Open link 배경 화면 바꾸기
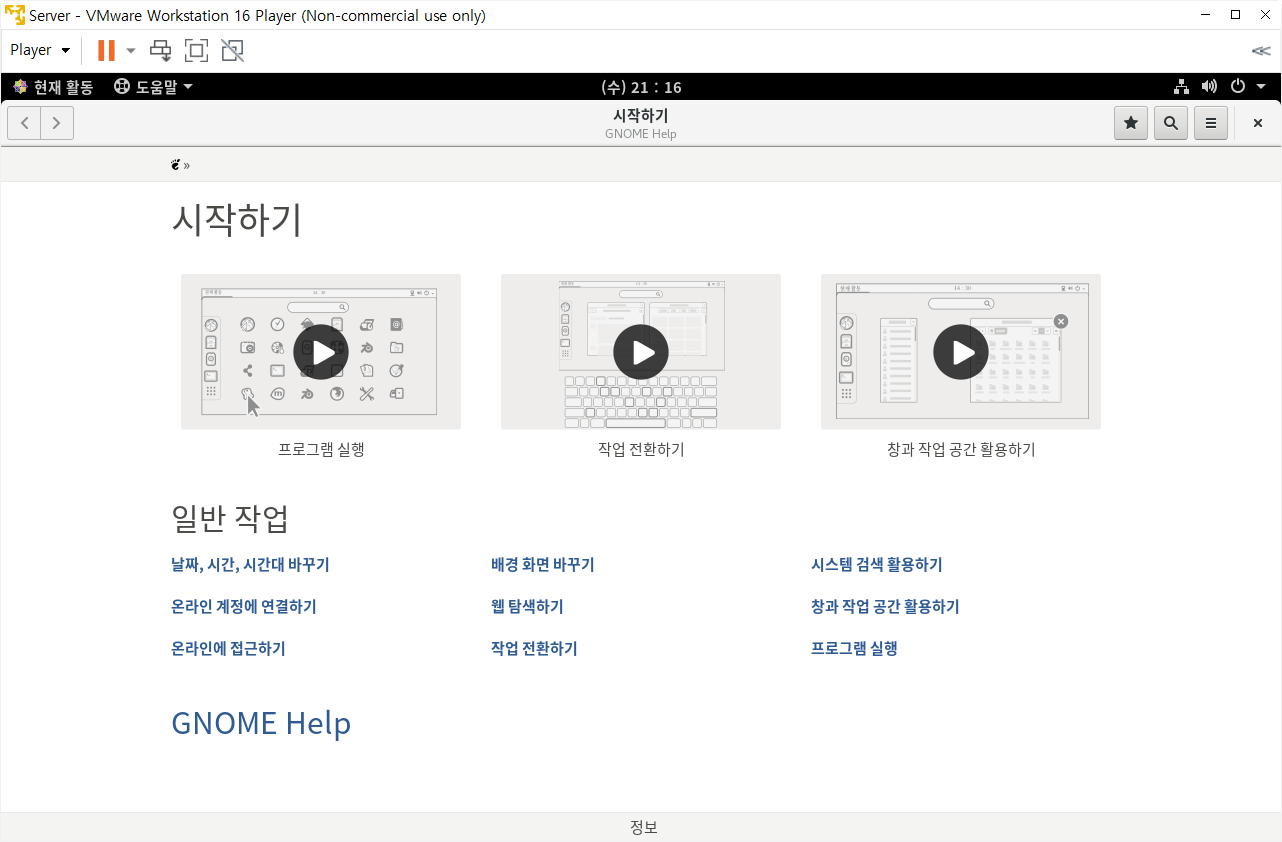Viewport: 1282px width, 842px height. 543,565
